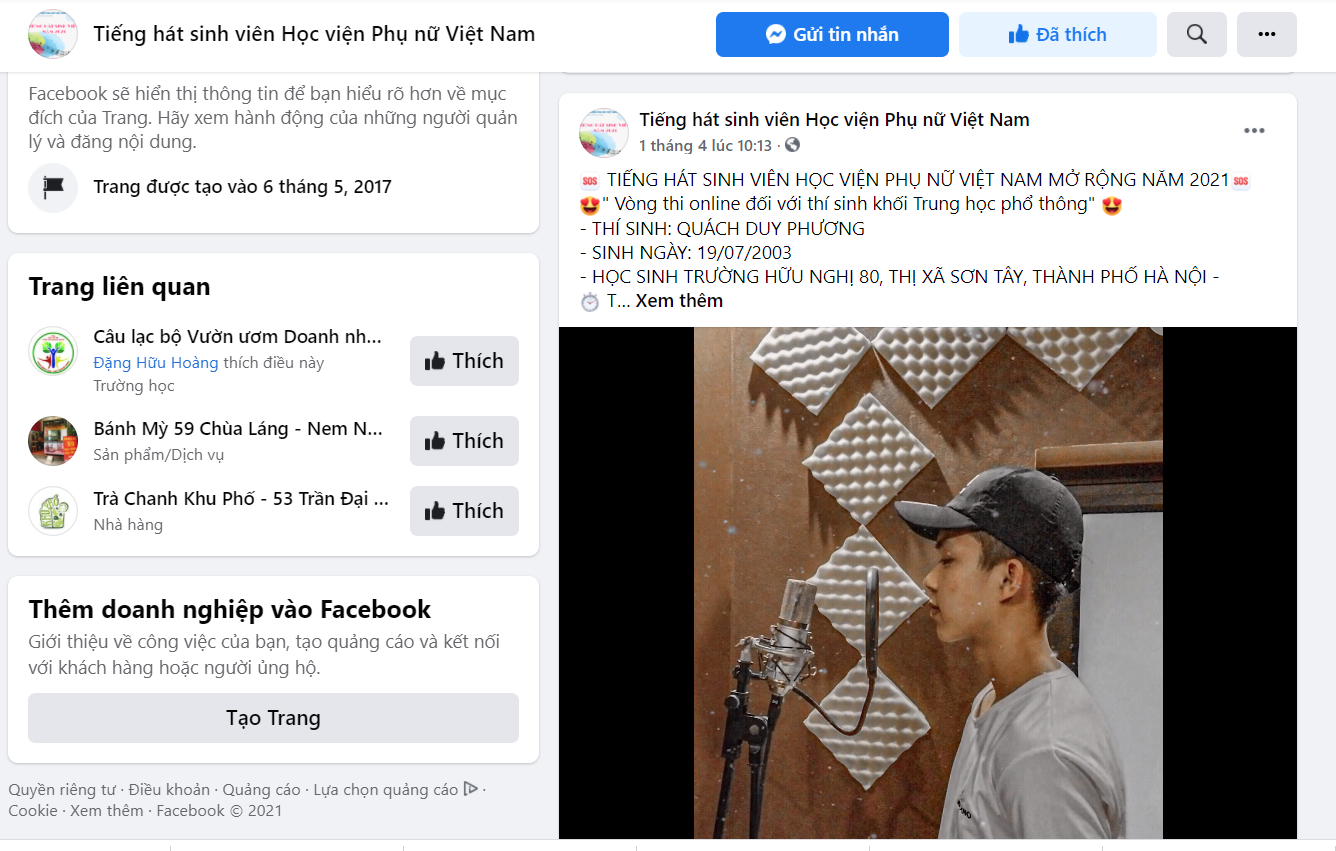This screenshot has width=1336, height=851.
Task: Click the Tạo Trang button
Action: (x=273, y=718)
